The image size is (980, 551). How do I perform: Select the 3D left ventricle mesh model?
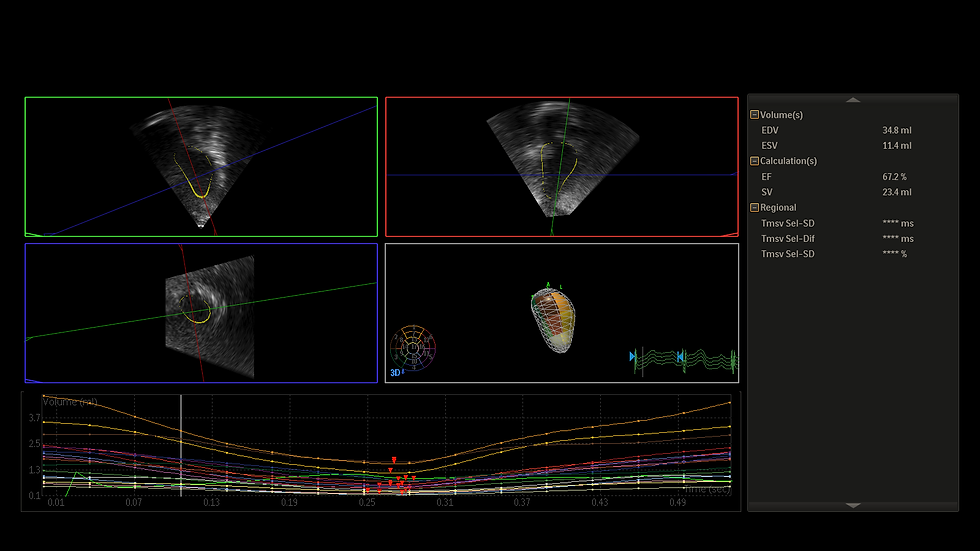click(553, 319)
